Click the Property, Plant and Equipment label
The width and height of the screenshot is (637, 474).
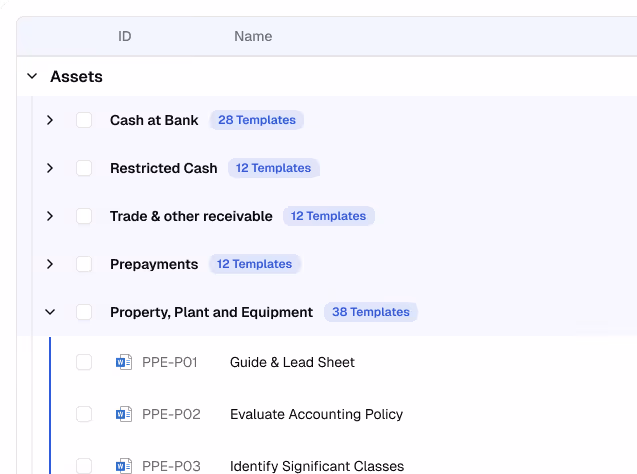coord(211,312)
